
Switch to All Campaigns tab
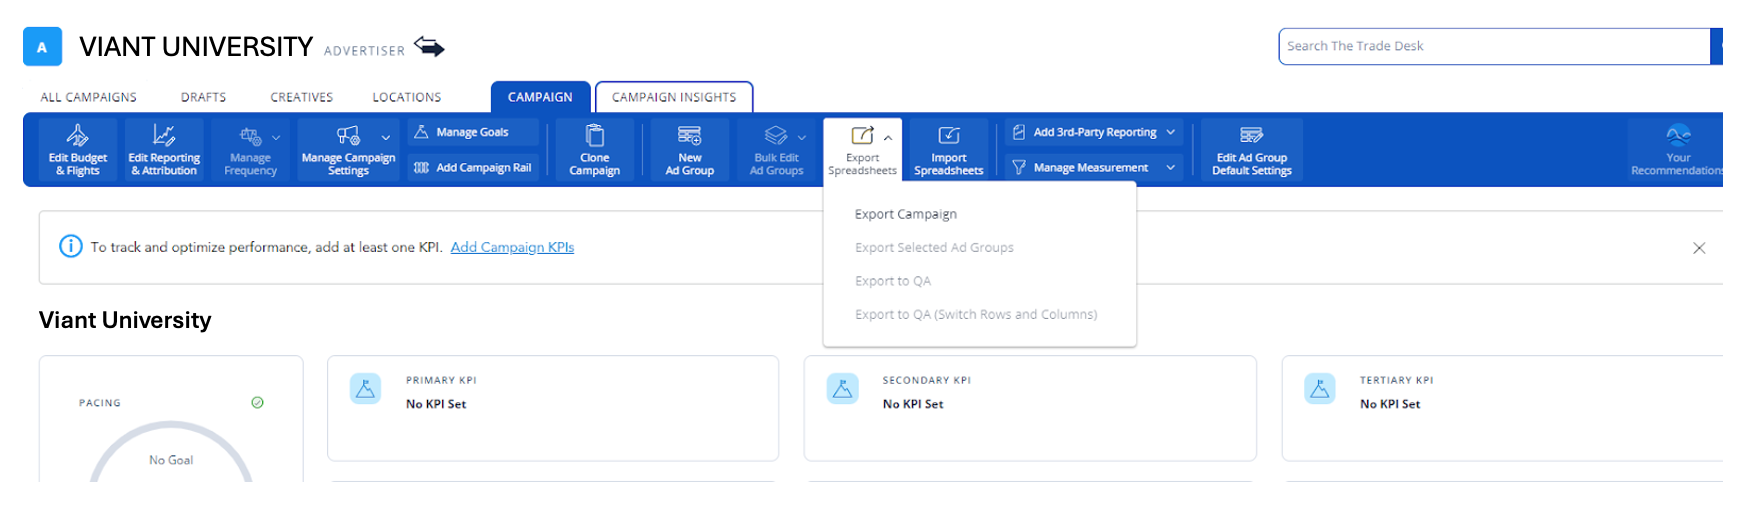click(88, 97)
